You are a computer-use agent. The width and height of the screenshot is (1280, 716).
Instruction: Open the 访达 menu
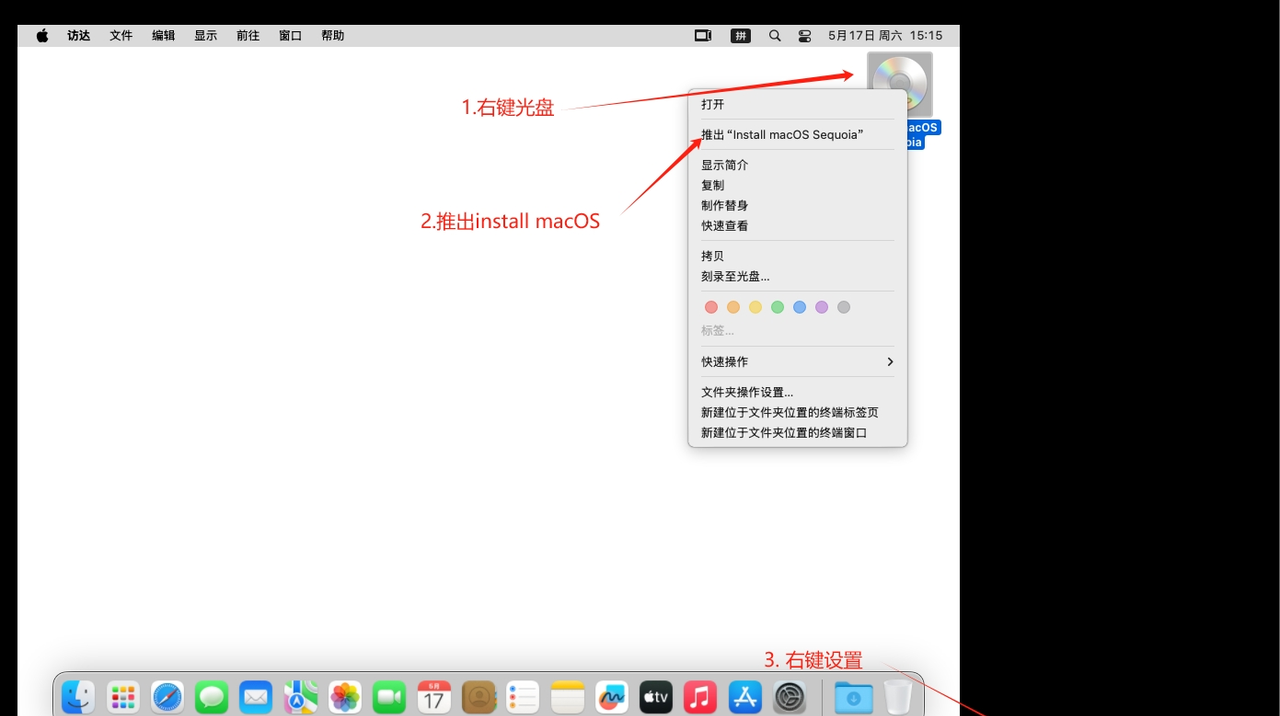[x=78, y=35]
